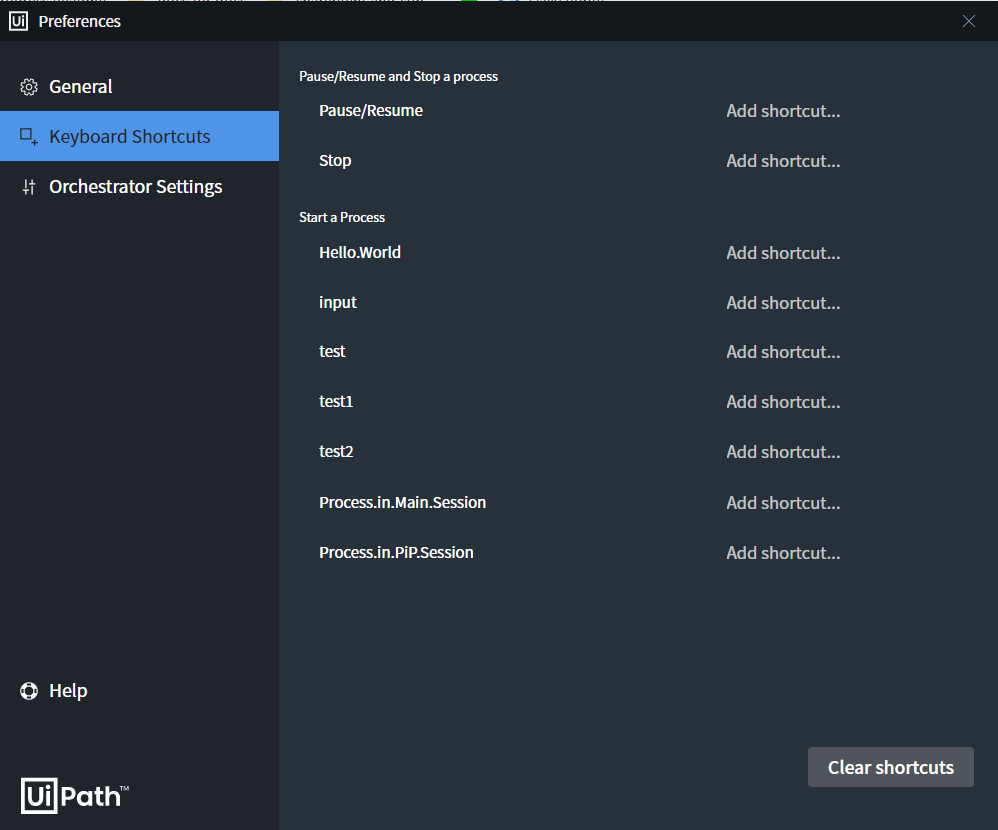
Task: Add shortcut for Stop
Action: [x=783, y=161]
